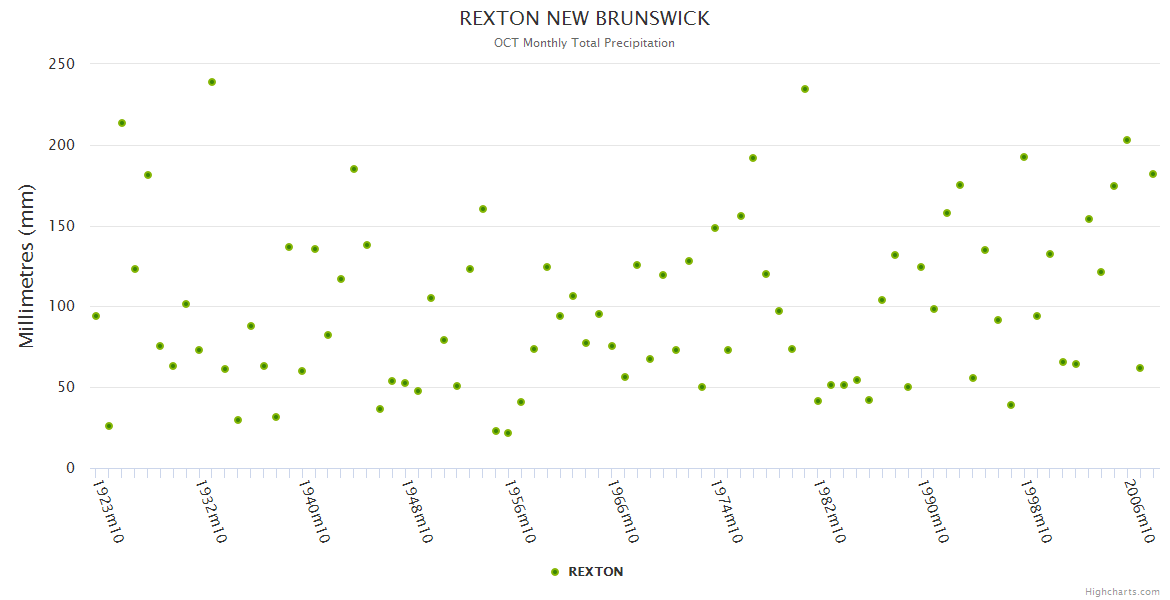The width and height of the screenshot is (1170, 600).
Task: Click the 214 mm point near 1925
Action: (x=122, y=123)
